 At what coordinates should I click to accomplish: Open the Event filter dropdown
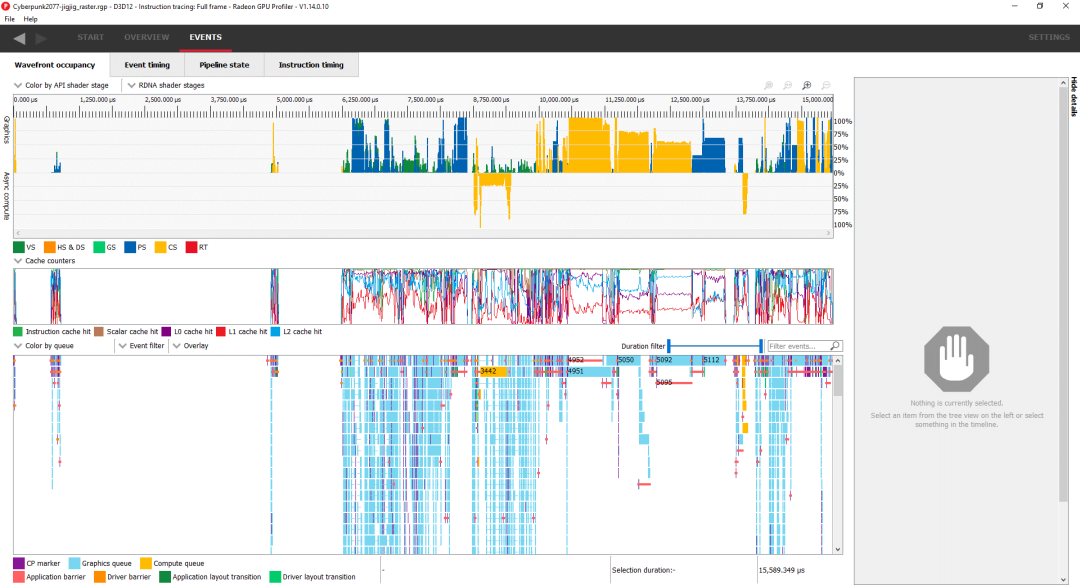point(141,346)
